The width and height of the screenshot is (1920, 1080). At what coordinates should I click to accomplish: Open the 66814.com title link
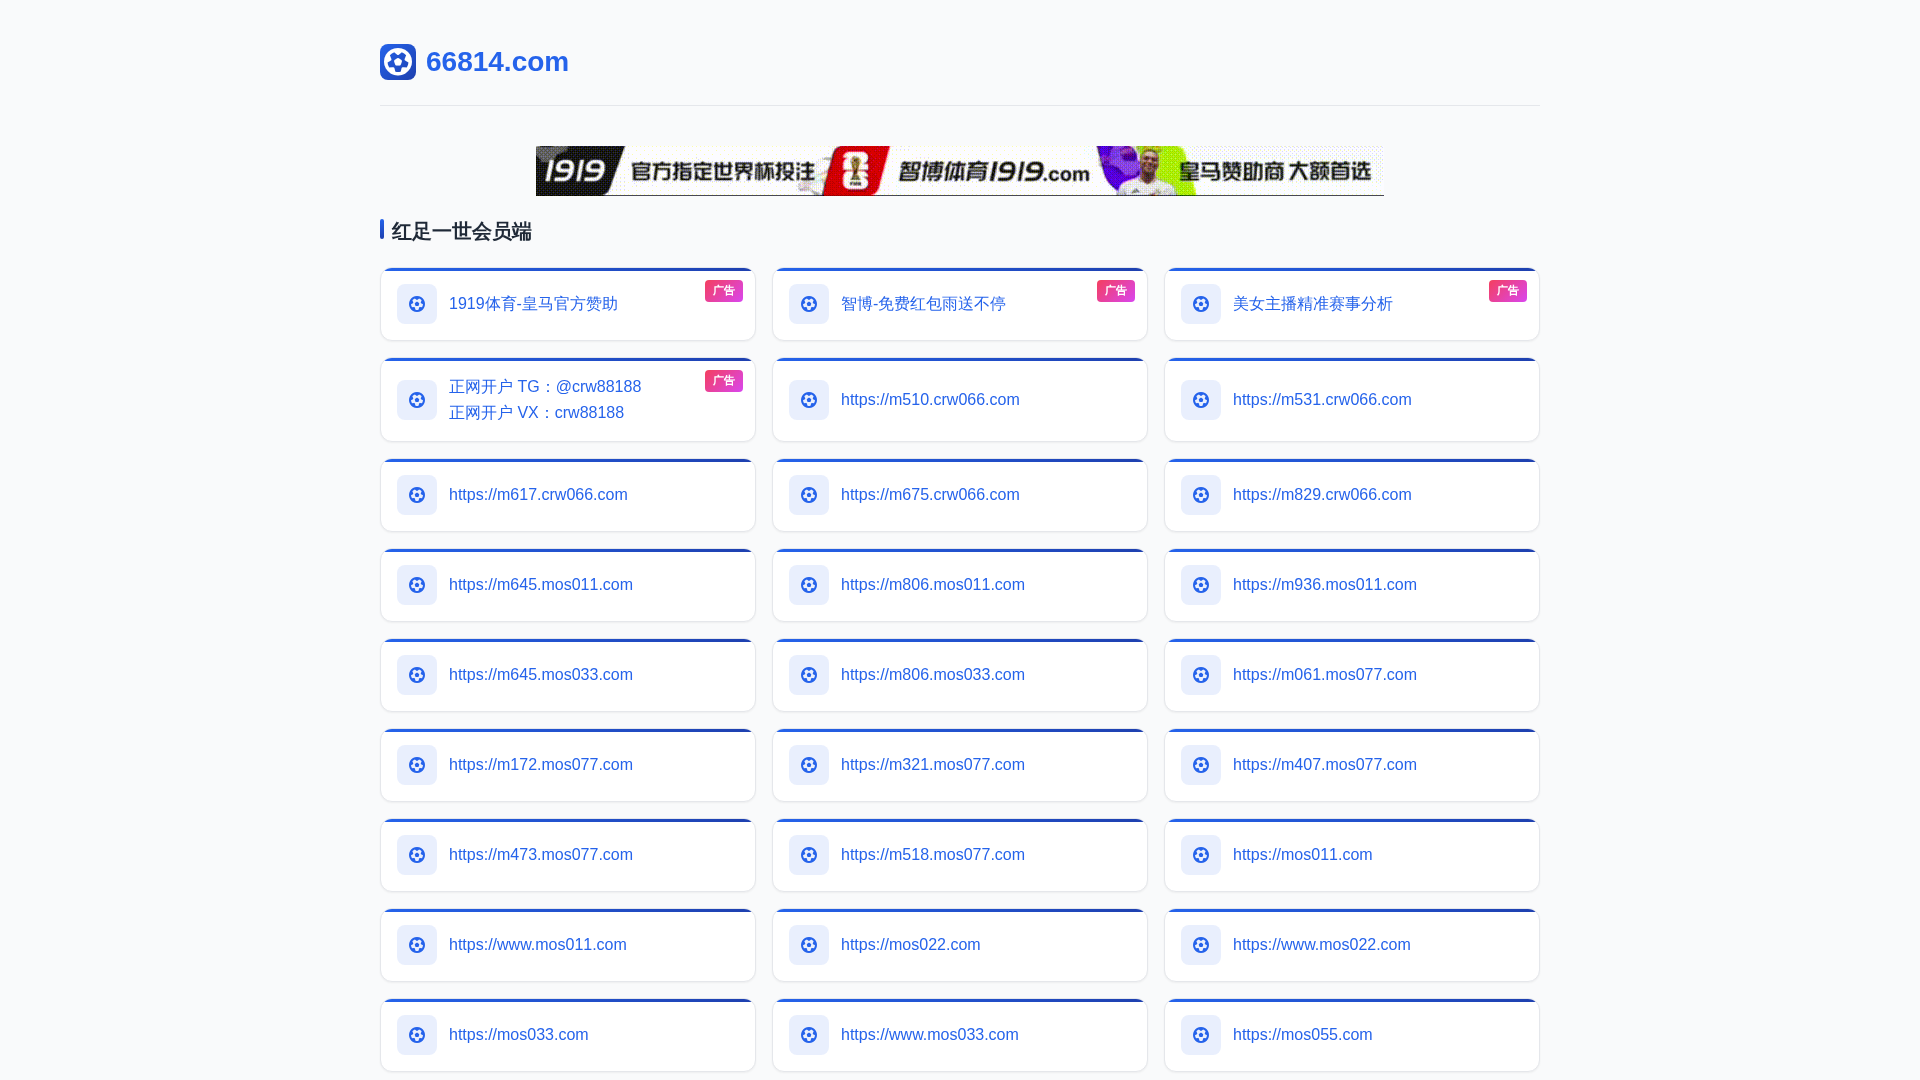497,62
